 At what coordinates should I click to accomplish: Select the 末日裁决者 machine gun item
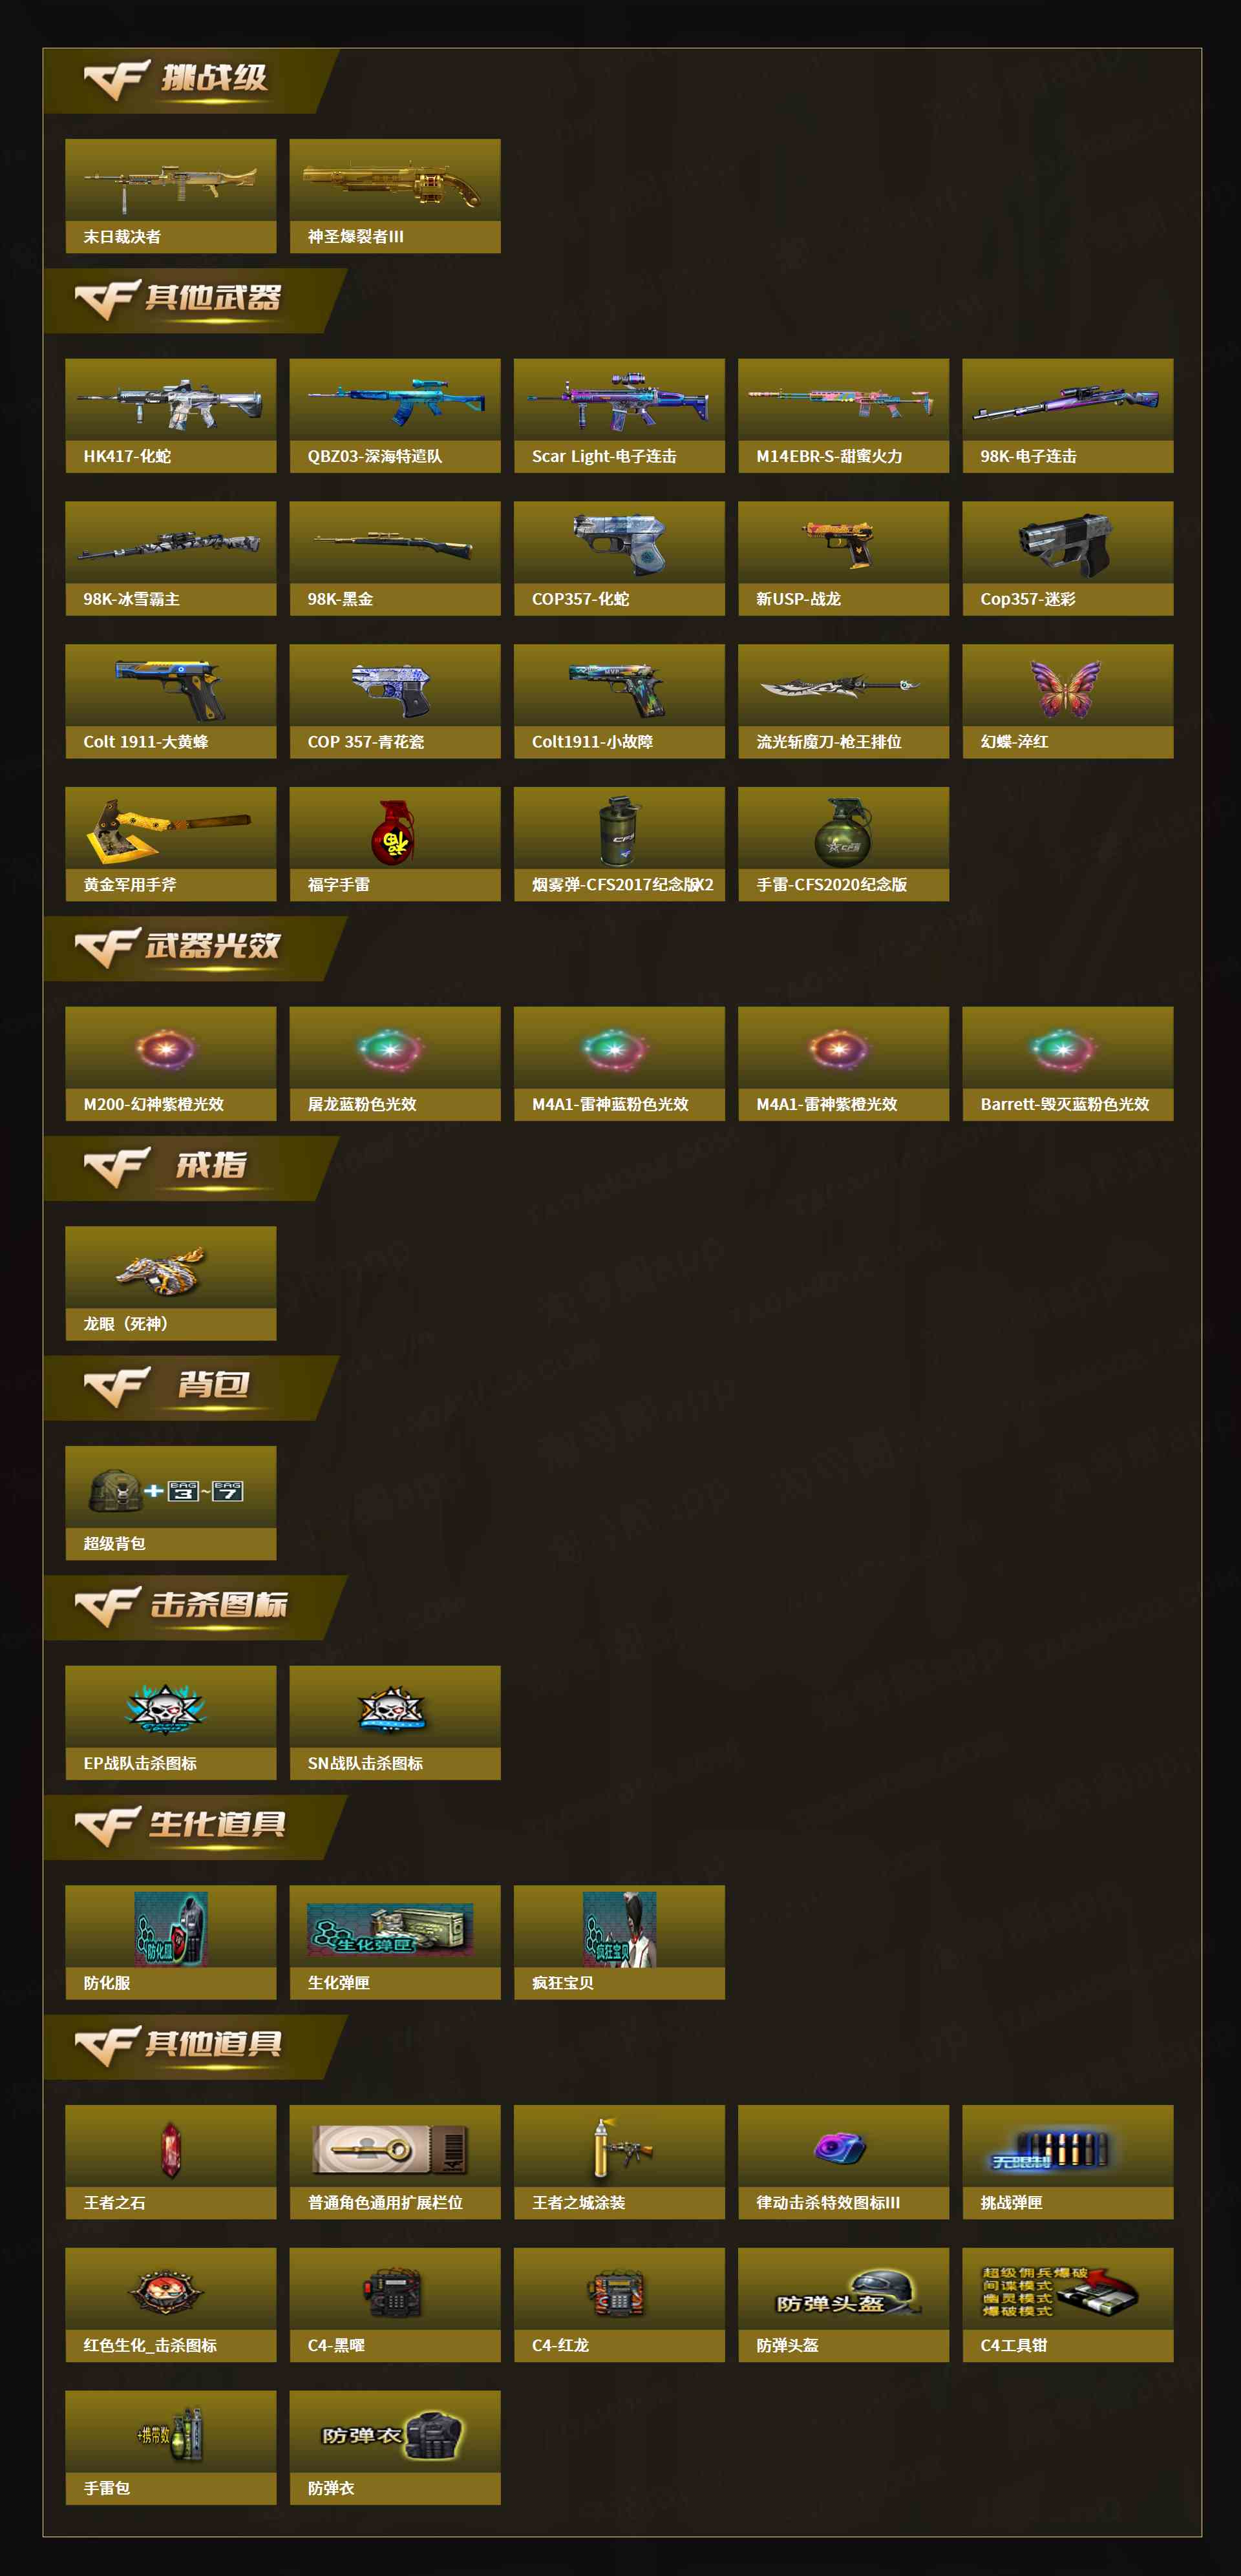(171, 196)
